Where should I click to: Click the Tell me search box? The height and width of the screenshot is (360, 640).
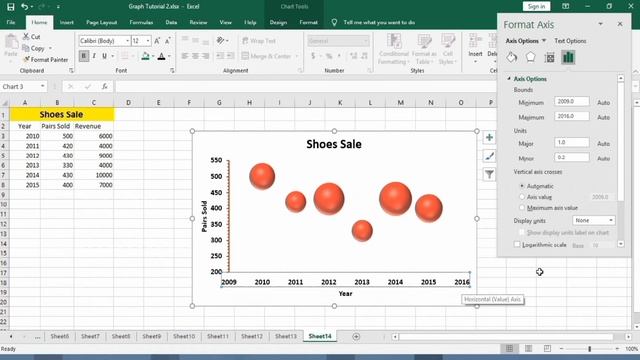[379, 22]
